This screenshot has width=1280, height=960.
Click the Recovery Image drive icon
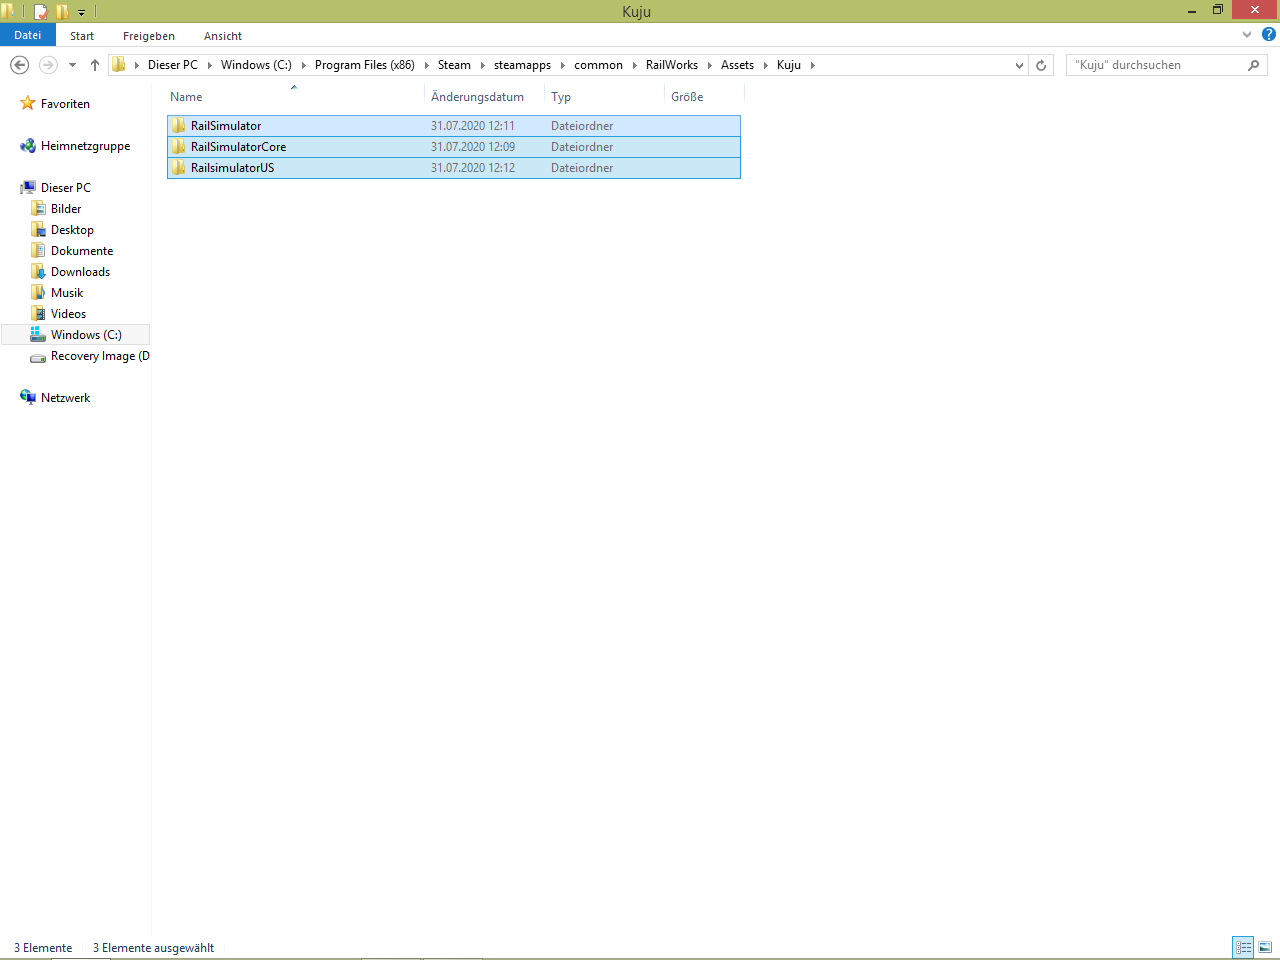(38, 357)
